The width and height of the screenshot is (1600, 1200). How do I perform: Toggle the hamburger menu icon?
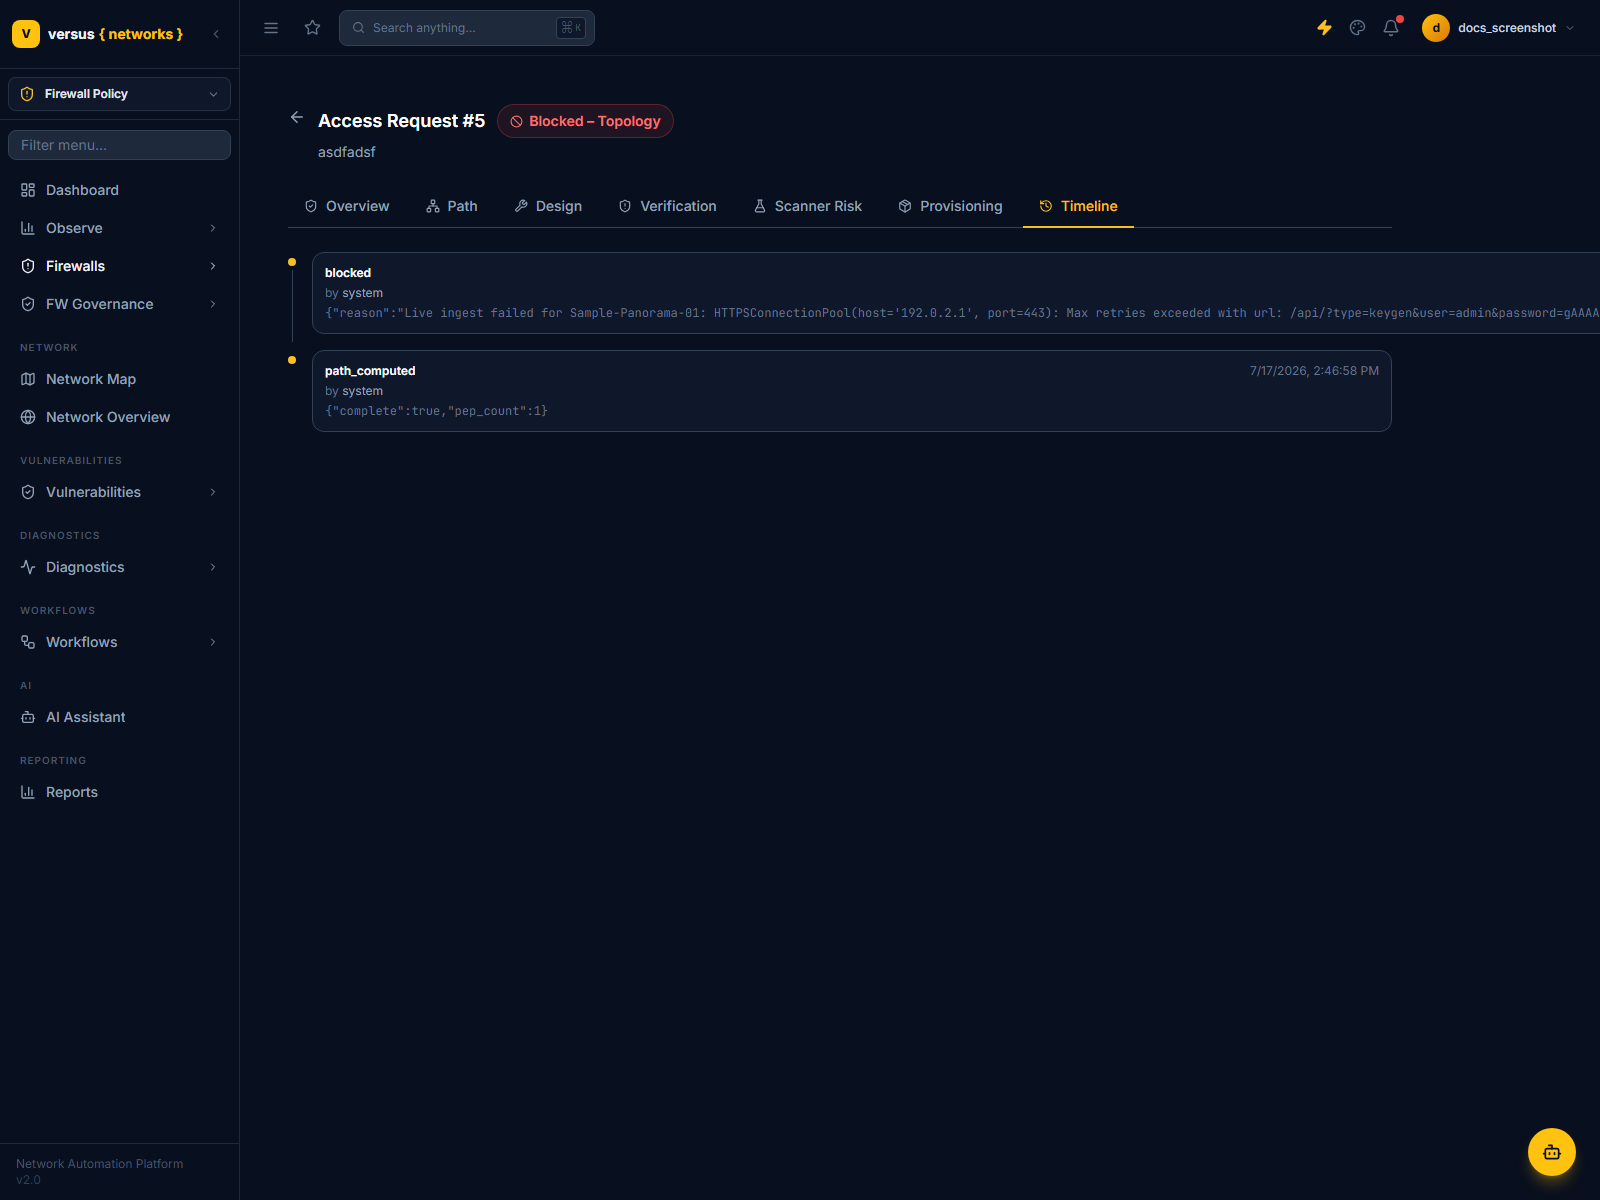[x=271, y=28]
